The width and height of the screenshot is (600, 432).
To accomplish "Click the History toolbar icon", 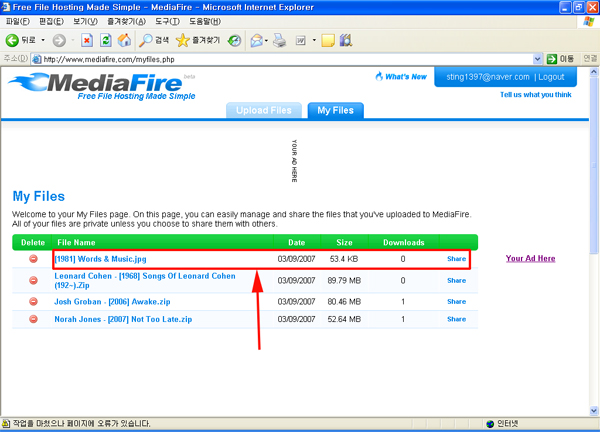I will pos(234,40).
